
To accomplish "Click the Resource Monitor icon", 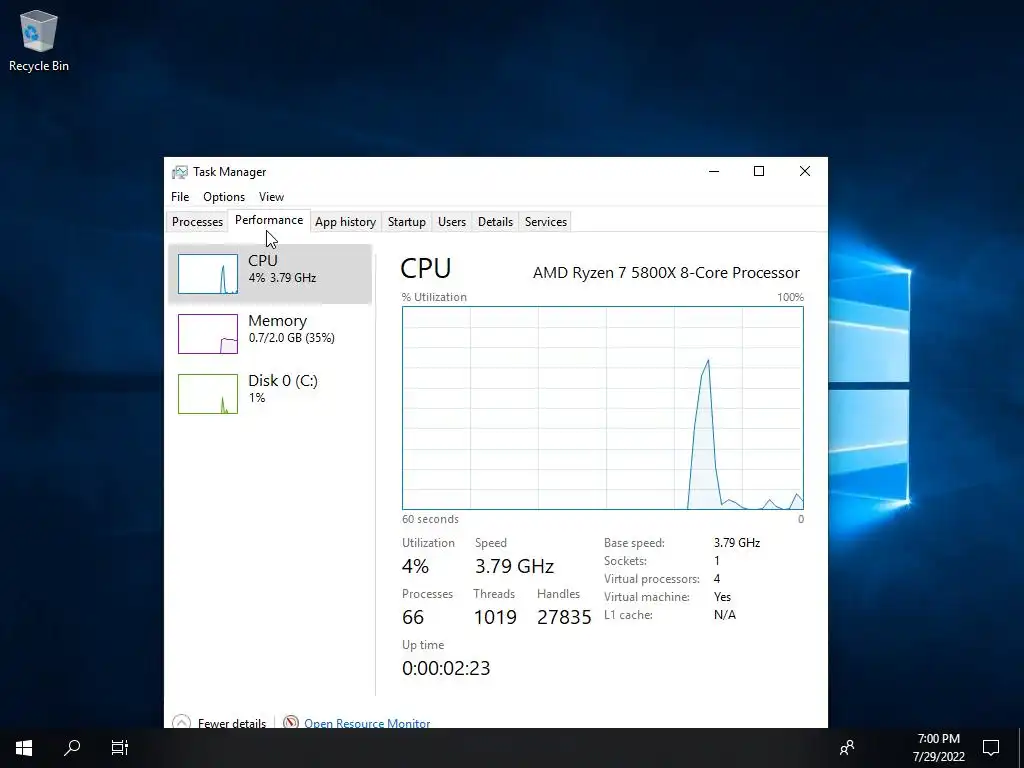I will tap(291, 722).
